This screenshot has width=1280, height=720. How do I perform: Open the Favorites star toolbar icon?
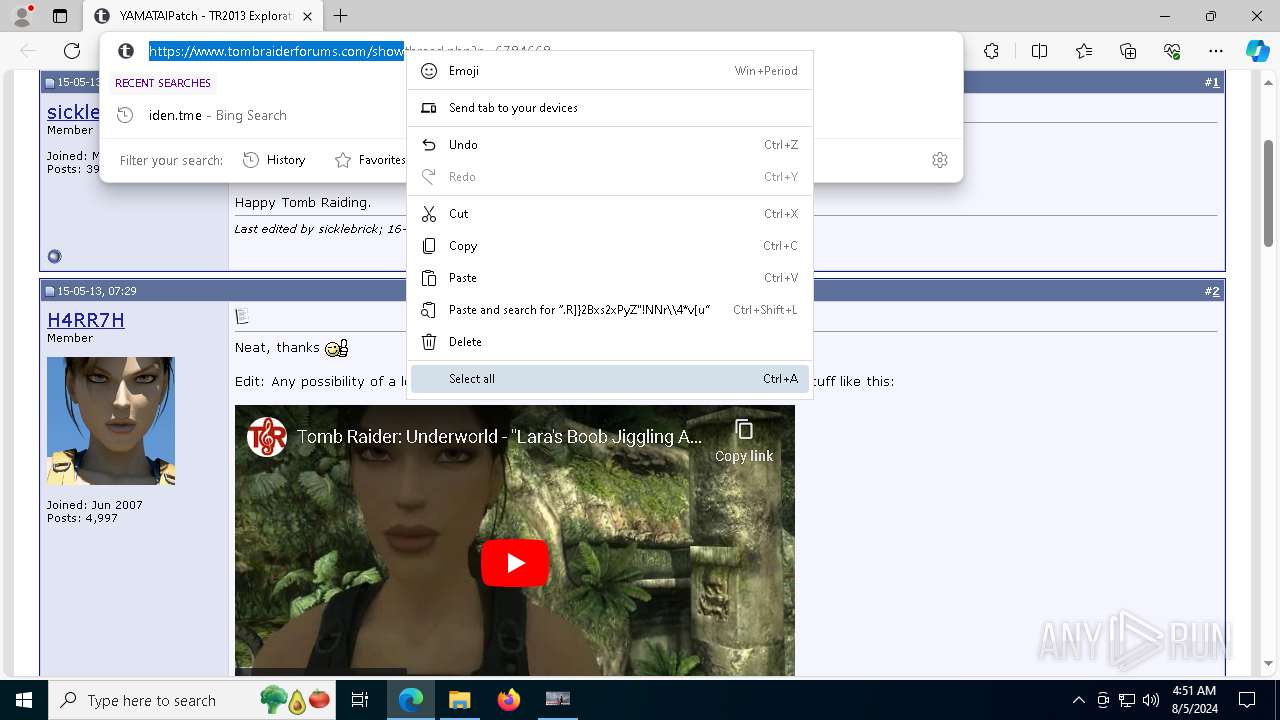tap(1084, 51)
